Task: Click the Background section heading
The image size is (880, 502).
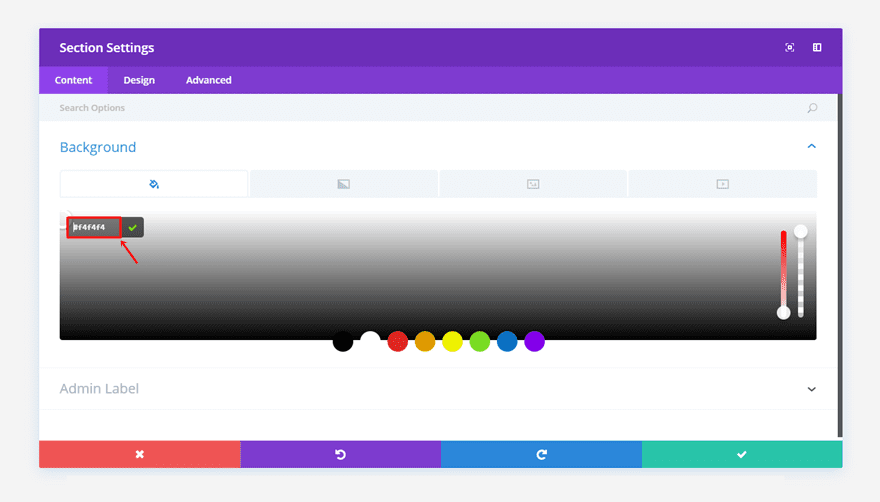Action: (x=98, y=147)
